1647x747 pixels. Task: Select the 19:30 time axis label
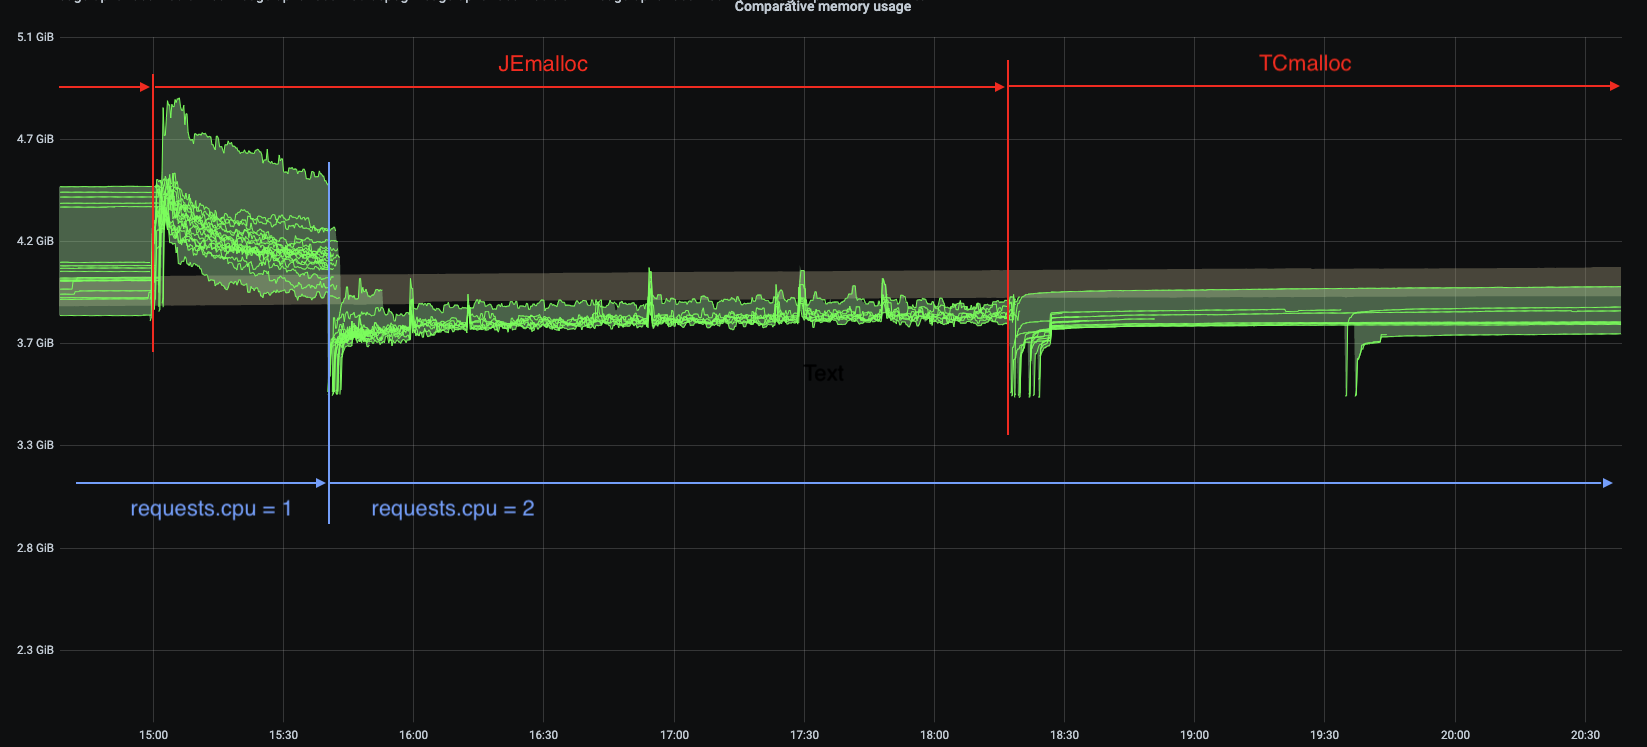(1324, 735)
